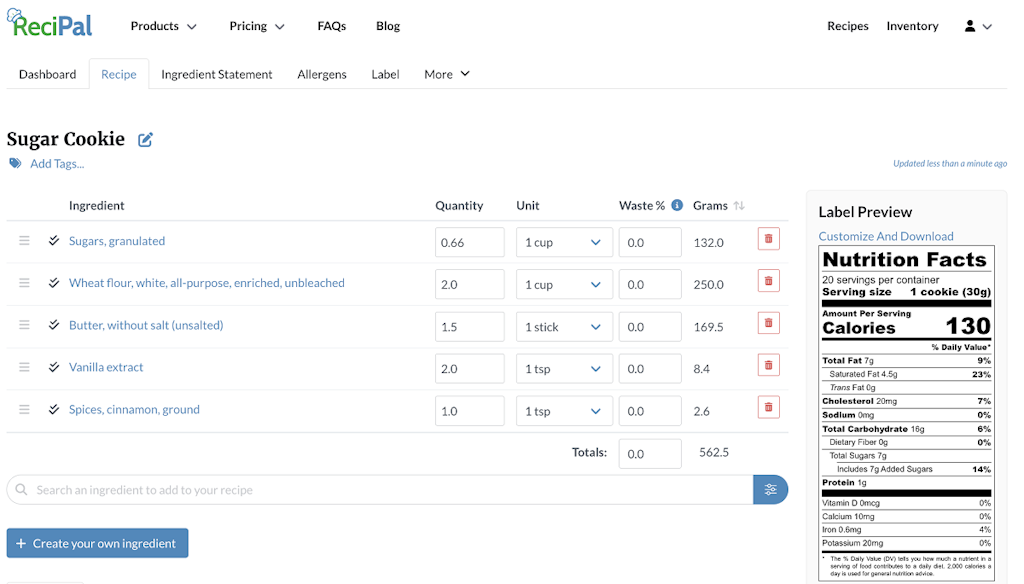Screen dimensions: 1024x584
Task: Open the More dropdown tab
Action: click(x=446, y=74)
